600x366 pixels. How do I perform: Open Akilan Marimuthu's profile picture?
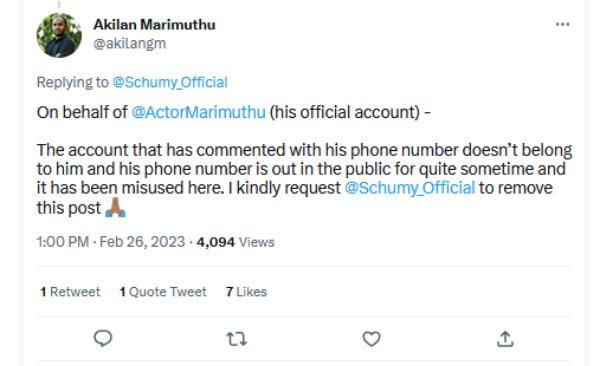click(59, 35)
